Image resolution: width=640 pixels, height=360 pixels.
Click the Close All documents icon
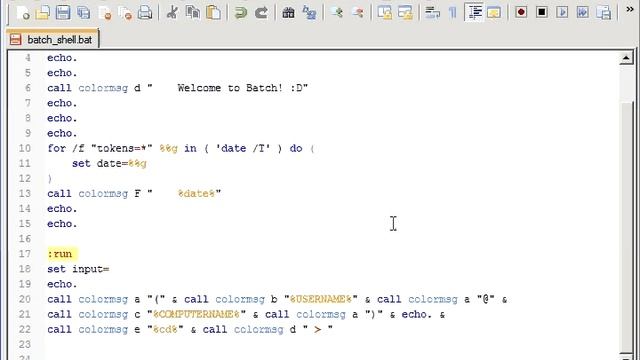click(125, 13)
